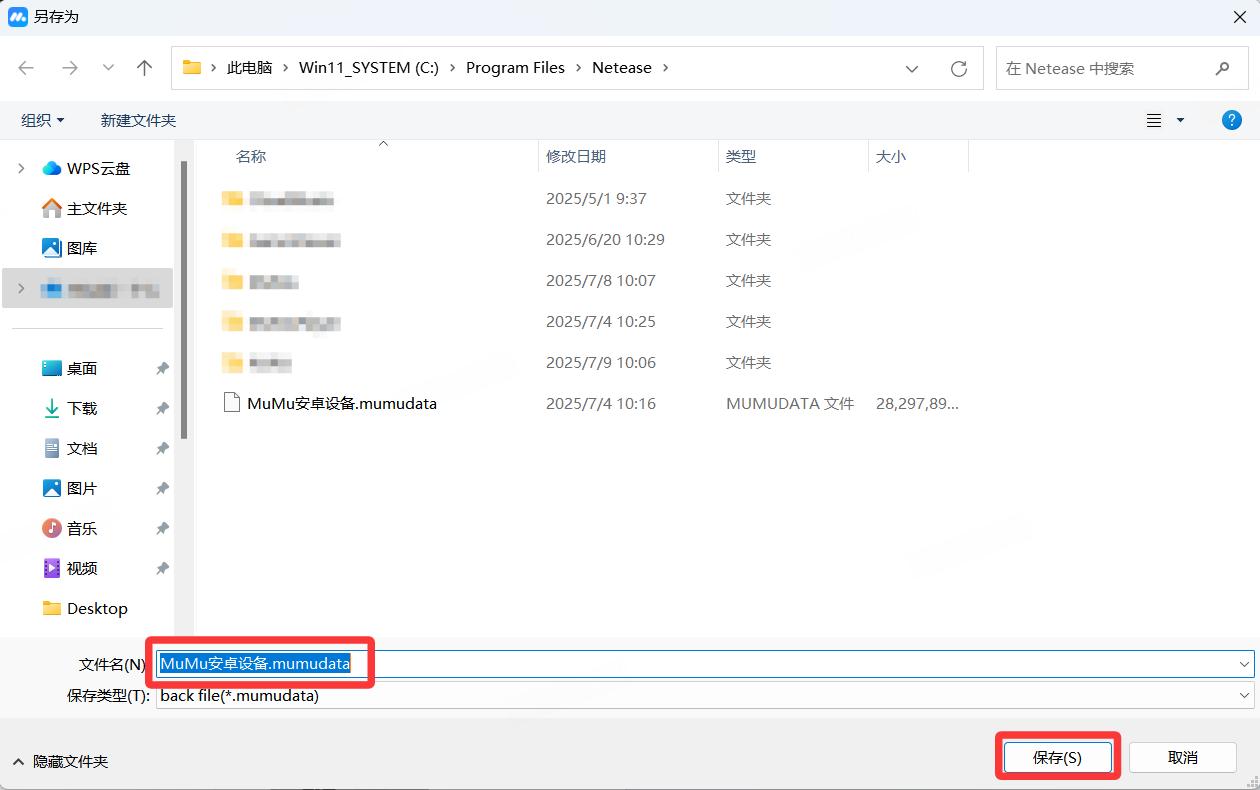The width and height of the screenshot is (1260, 790).
Task: Click the Up one level arrow
Action: [x=145, y=68]
